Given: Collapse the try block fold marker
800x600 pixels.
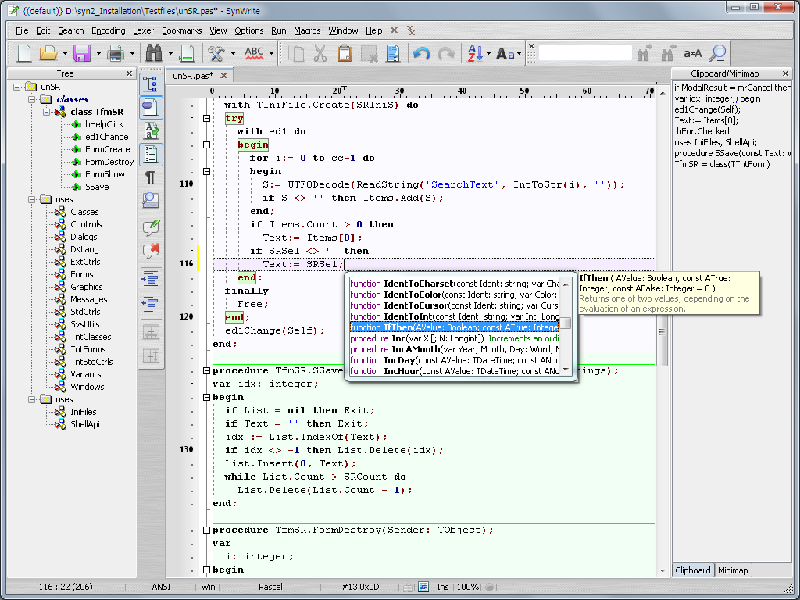Looking at the screenshot, I should (x=206, y=118).
